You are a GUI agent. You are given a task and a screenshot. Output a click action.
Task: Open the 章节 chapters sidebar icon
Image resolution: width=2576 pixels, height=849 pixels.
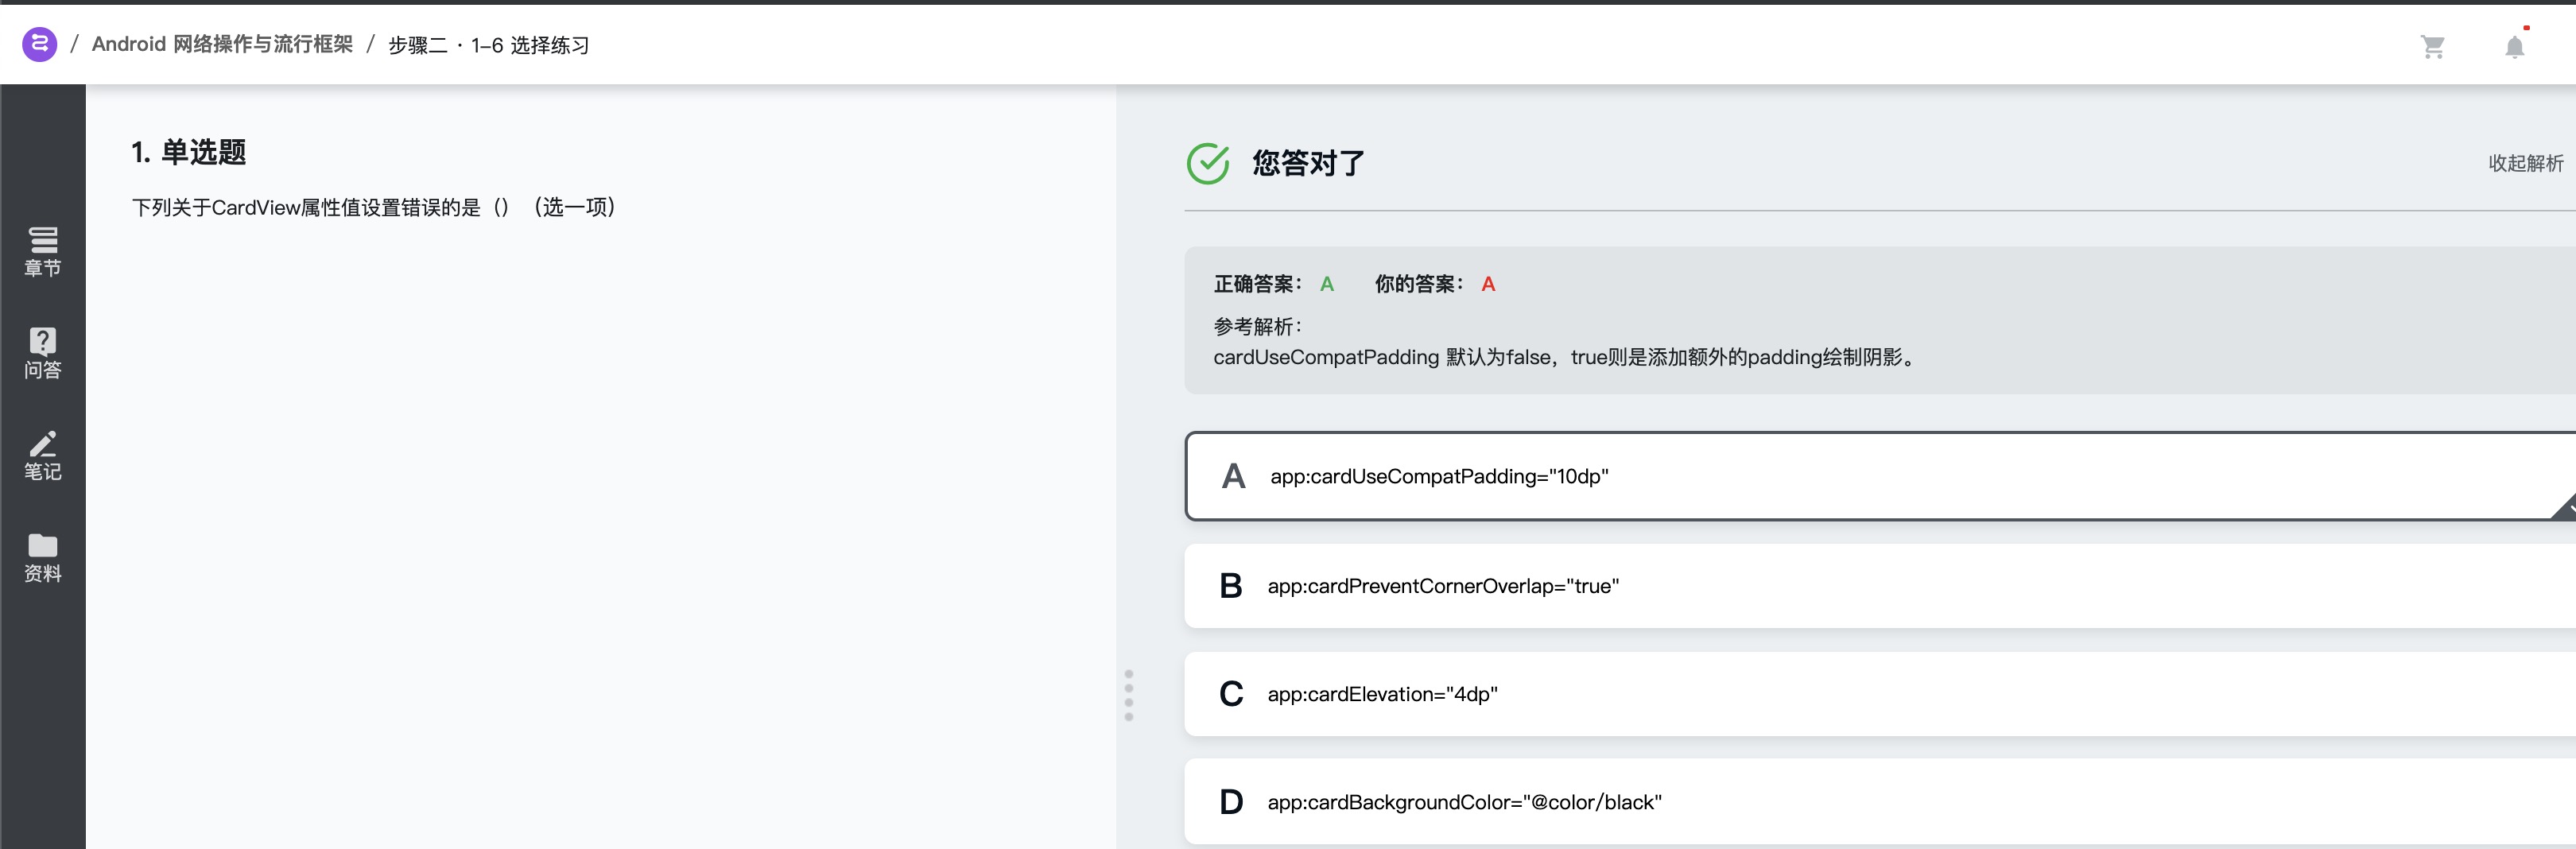tap(43, 251)
